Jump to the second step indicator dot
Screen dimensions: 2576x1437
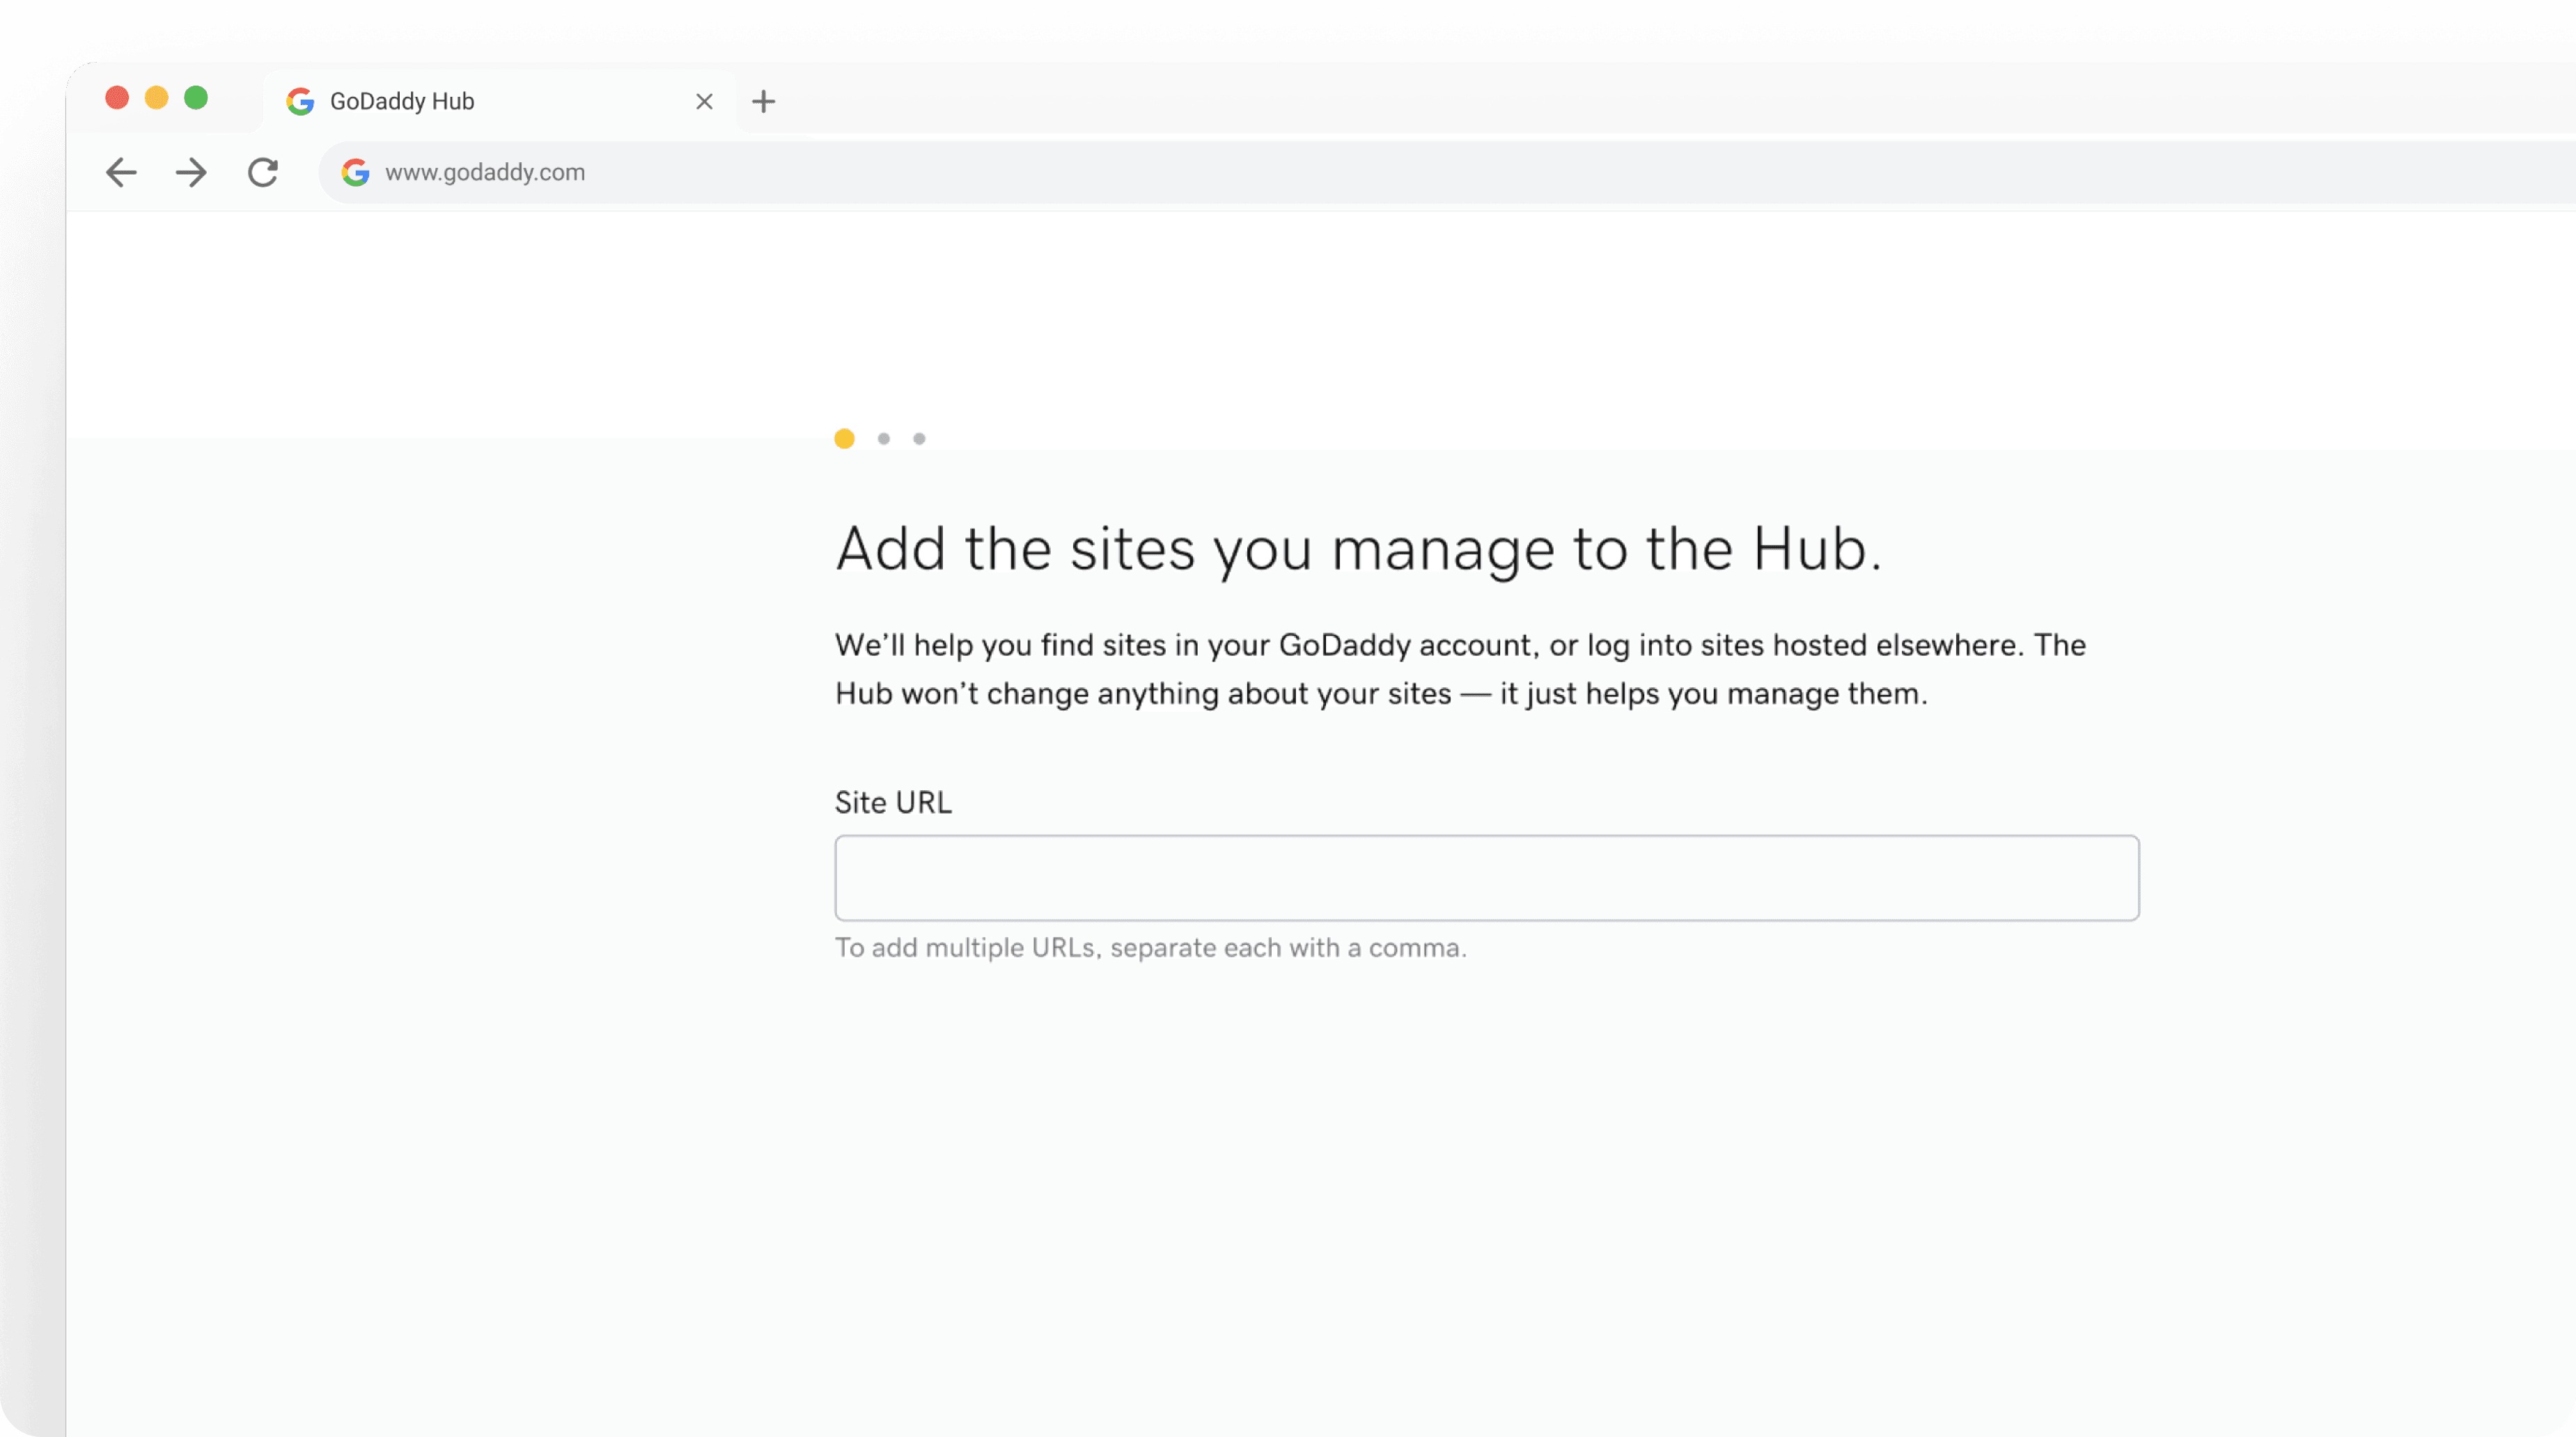(x=884, y=438)
